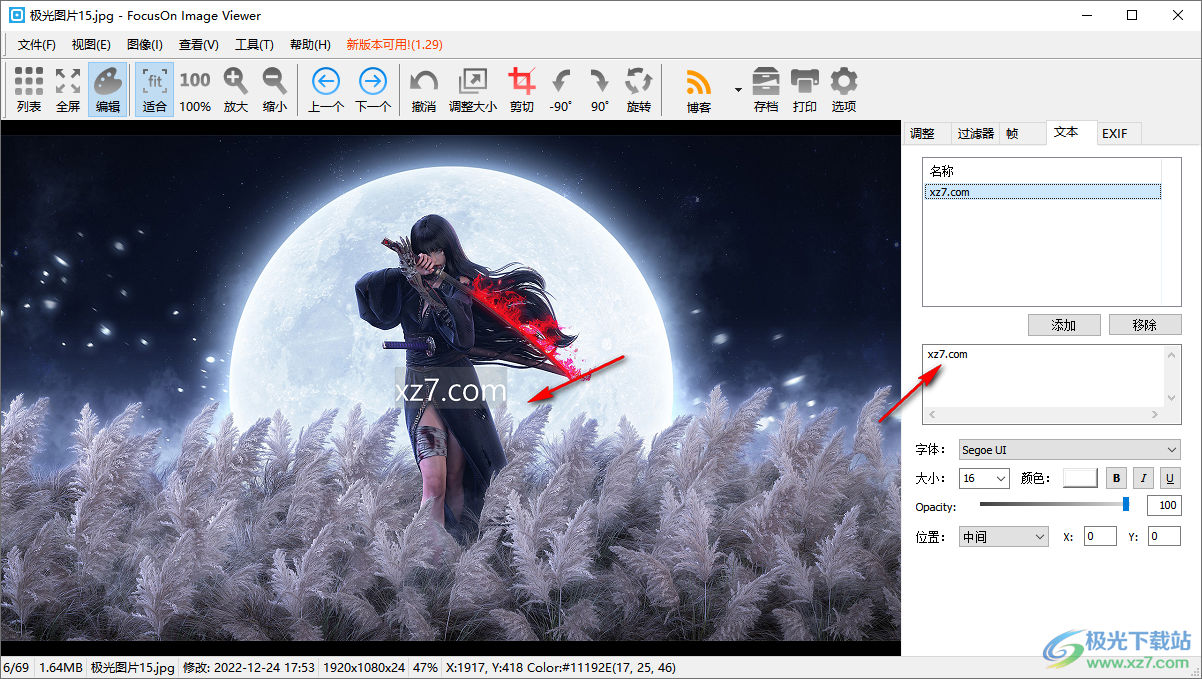The image size is (1202, 679).
Task: Click inside the xz7.com text edit box
Action: coord(1044,376)
